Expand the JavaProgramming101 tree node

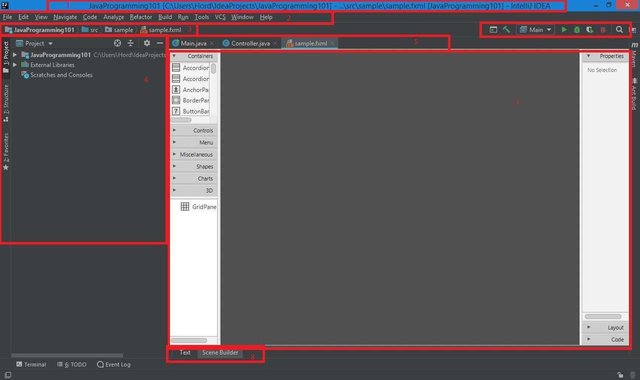tap(15, 55)
